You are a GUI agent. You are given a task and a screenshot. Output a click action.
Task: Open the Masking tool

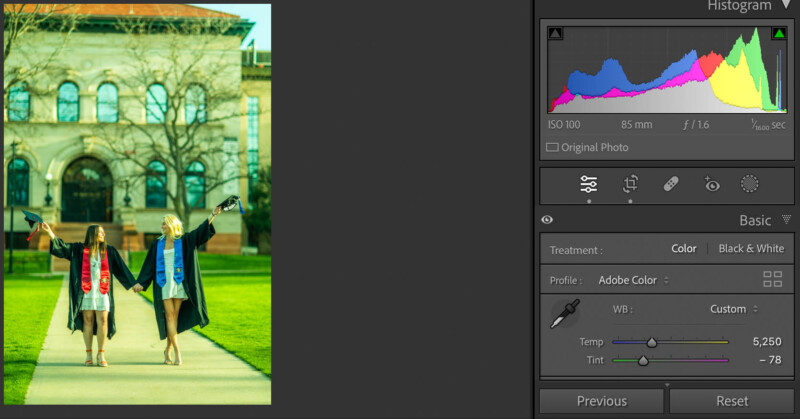(750, 184)
